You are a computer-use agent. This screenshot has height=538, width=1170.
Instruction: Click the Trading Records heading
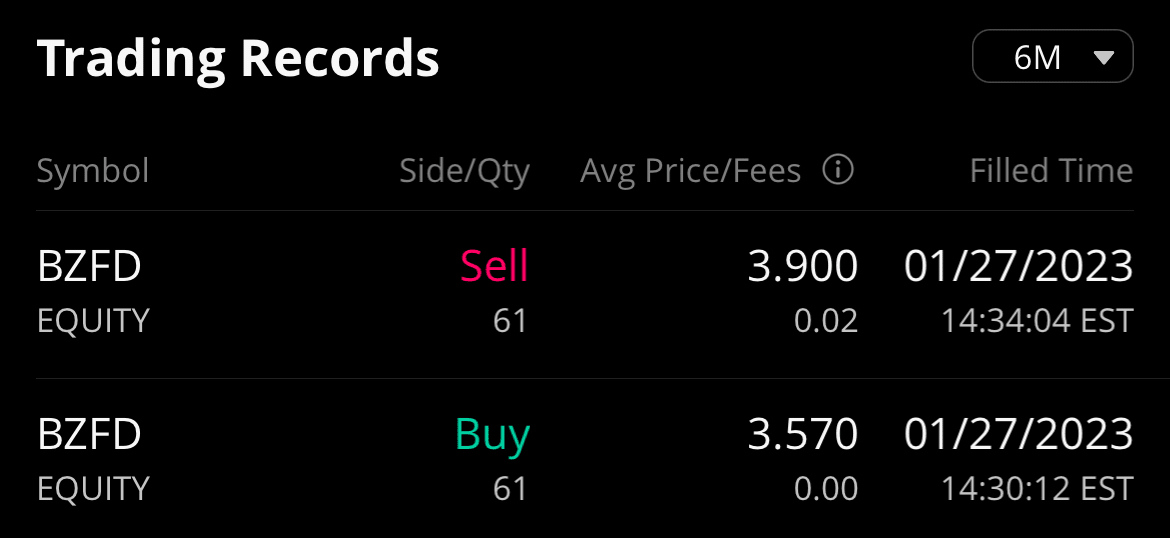point(238,58)
